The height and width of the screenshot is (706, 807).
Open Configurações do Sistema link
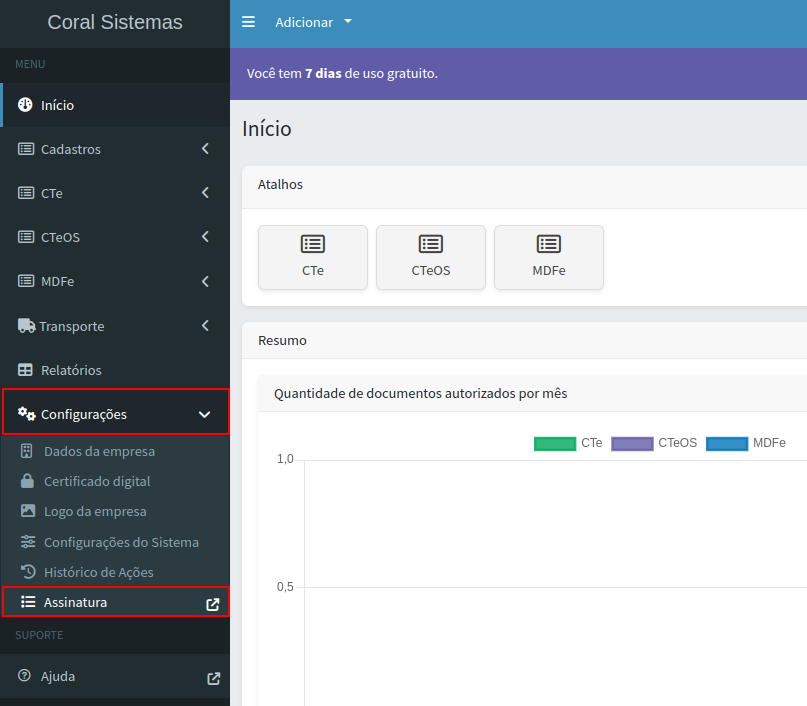point(121,542)
